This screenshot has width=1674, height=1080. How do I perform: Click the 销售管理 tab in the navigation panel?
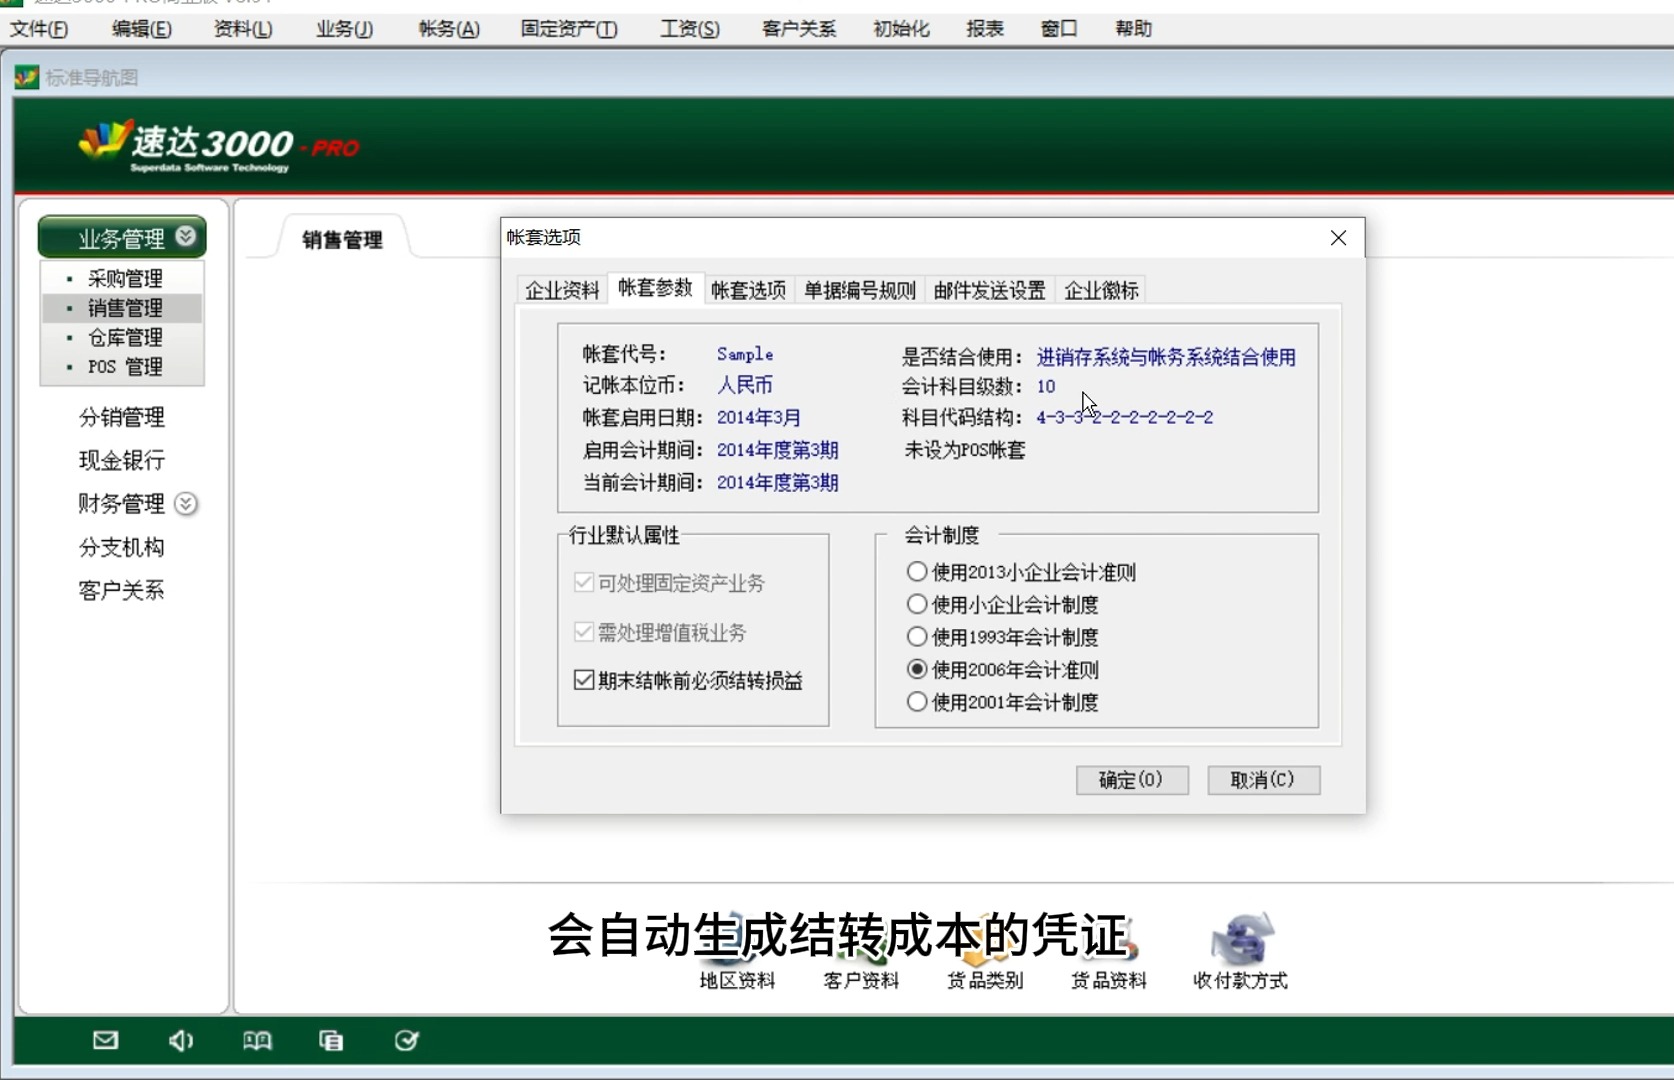coord(342,239)
